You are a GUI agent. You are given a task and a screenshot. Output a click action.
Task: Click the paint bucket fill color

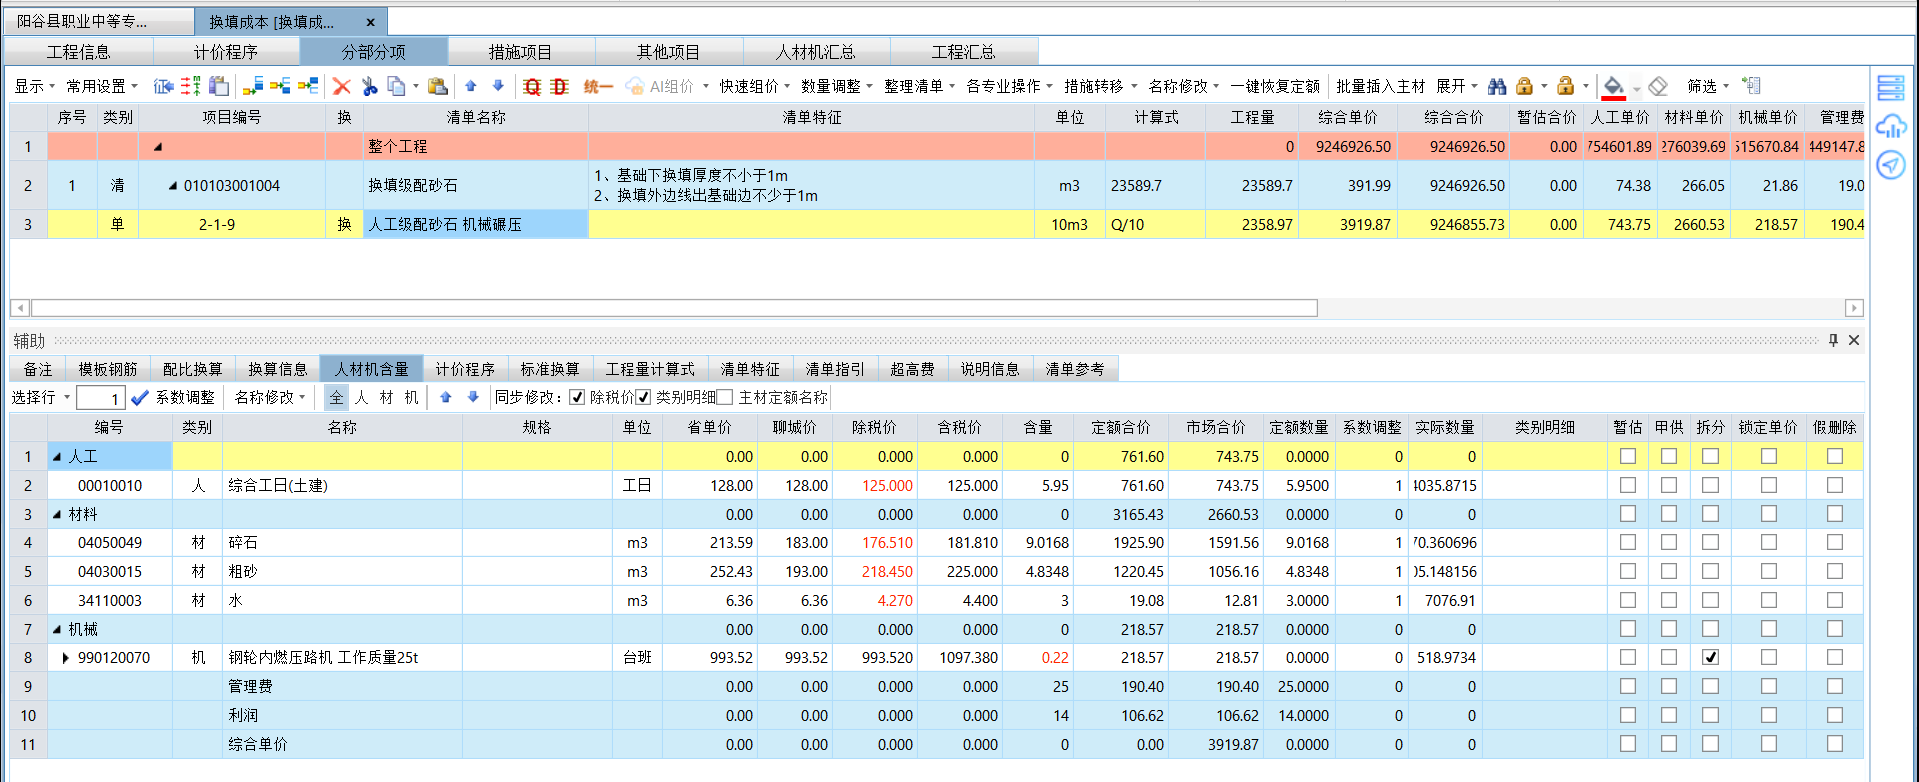point(1613,87)
